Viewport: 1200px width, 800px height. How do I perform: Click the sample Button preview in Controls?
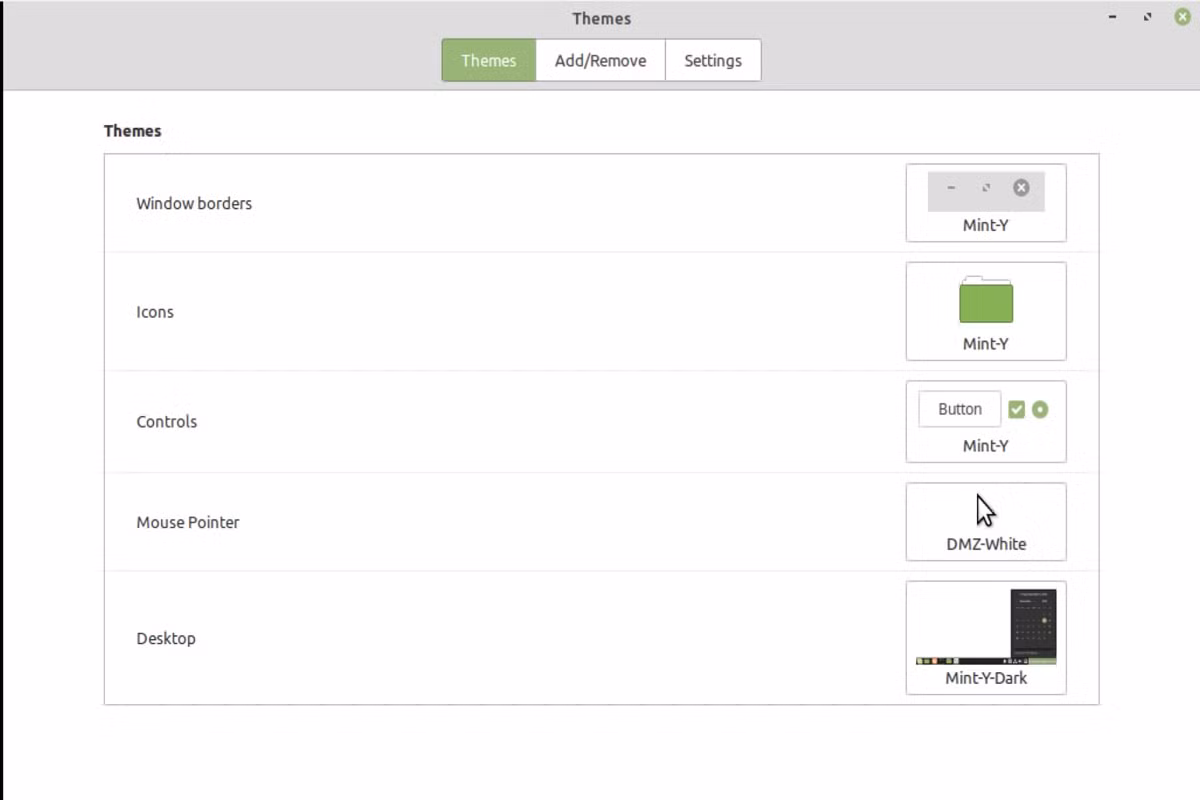pos(960,409)
